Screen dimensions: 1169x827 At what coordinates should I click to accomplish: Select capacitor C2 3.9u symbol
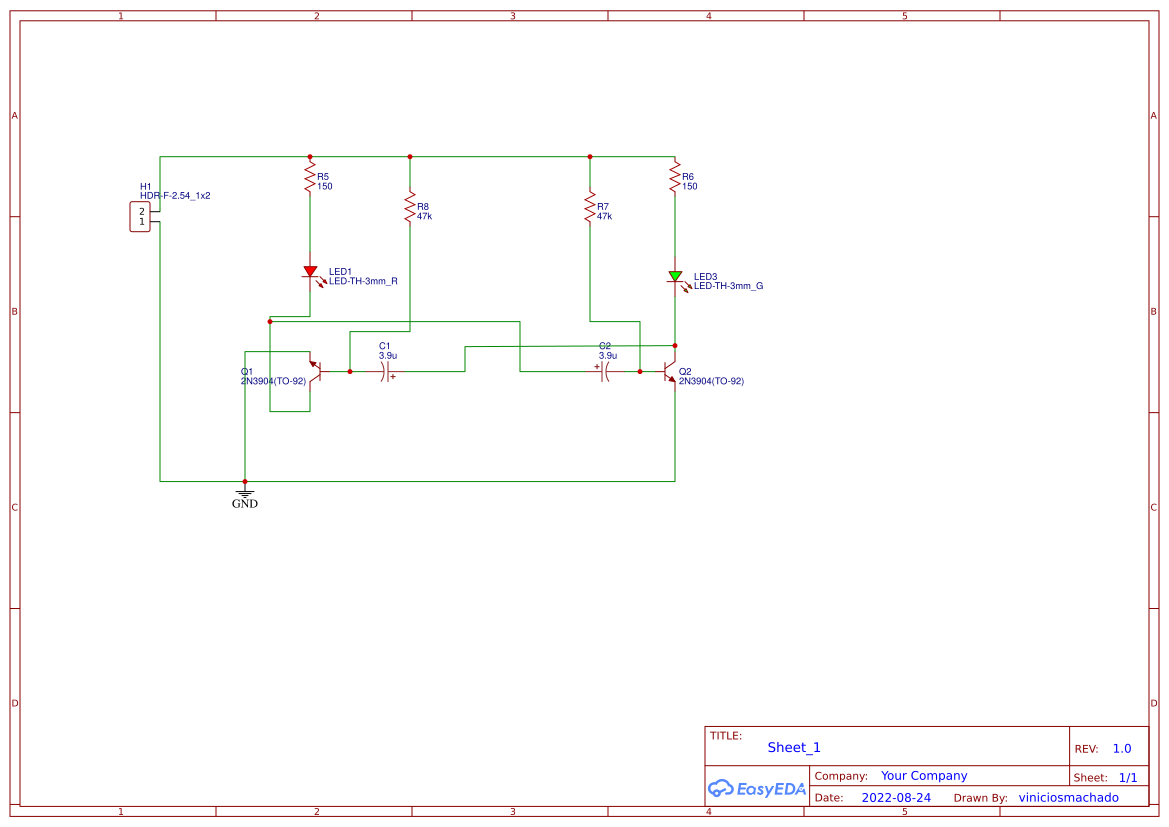[604, 371]
